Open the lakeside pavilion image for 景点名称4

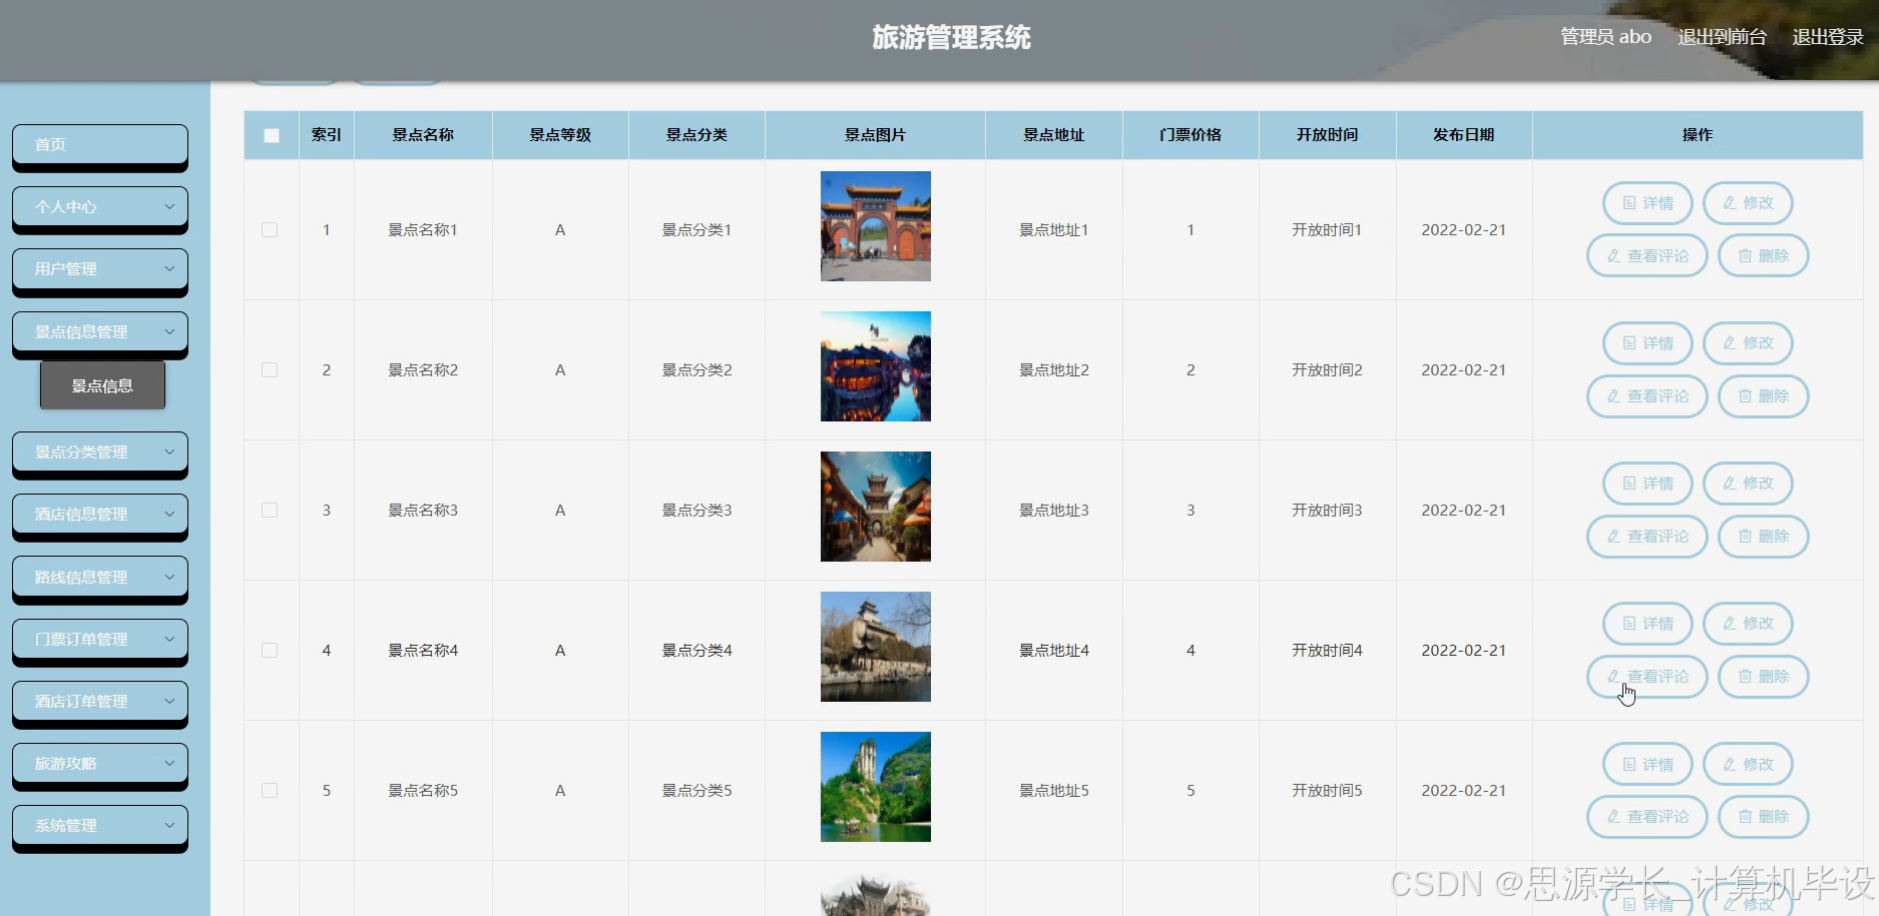click(x=875, y=646)
